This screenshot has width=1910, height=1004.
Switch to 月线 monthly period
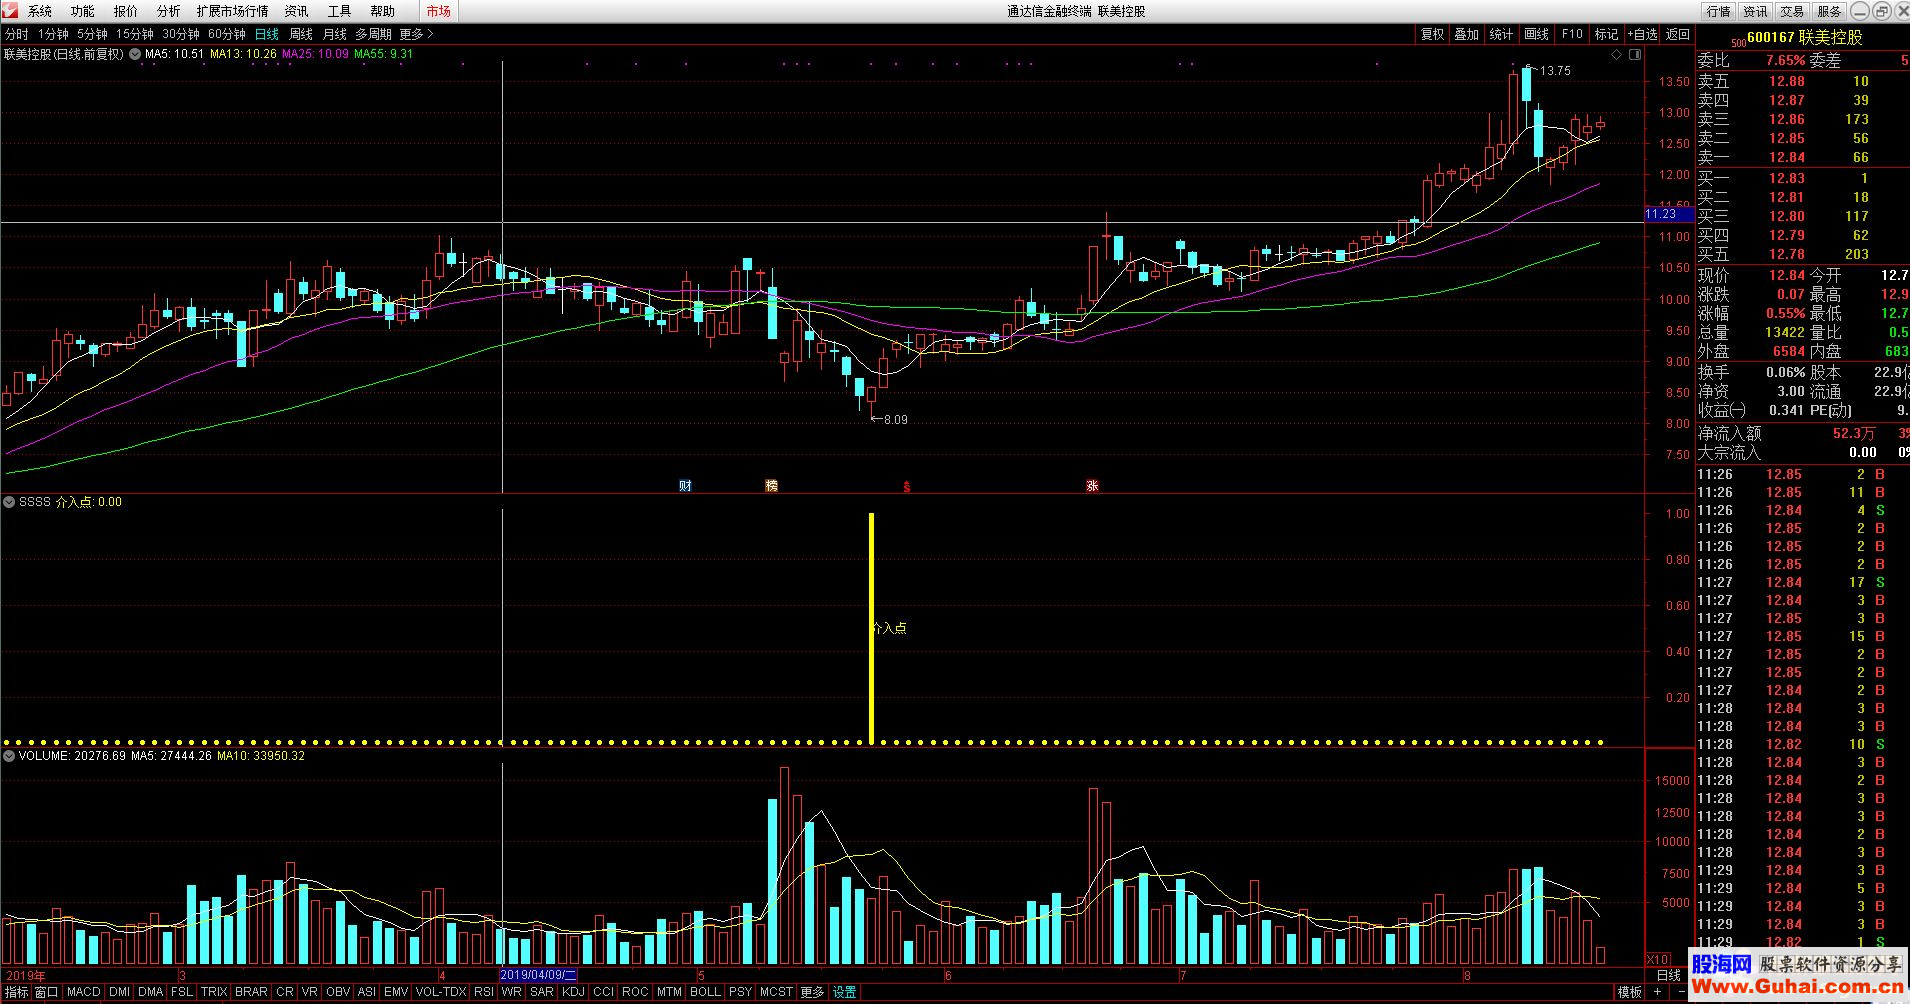[335, 34]
